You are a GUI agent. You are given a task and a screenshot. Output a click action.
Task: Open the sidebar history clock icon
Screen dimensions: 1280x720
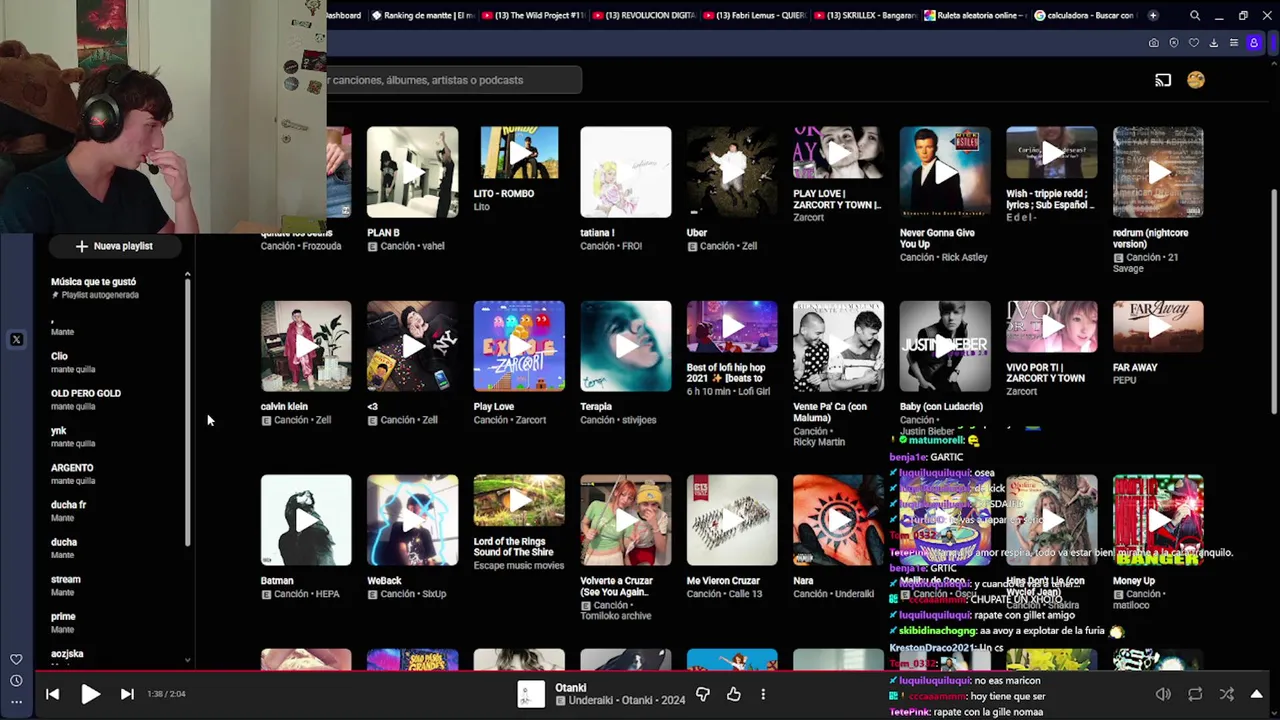click(16, 681)
